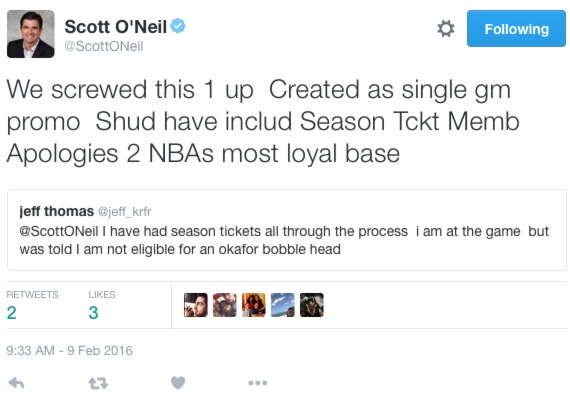Click the Scott O'Neil display name
Screen dimensions: 570x395
pos(116,27)
